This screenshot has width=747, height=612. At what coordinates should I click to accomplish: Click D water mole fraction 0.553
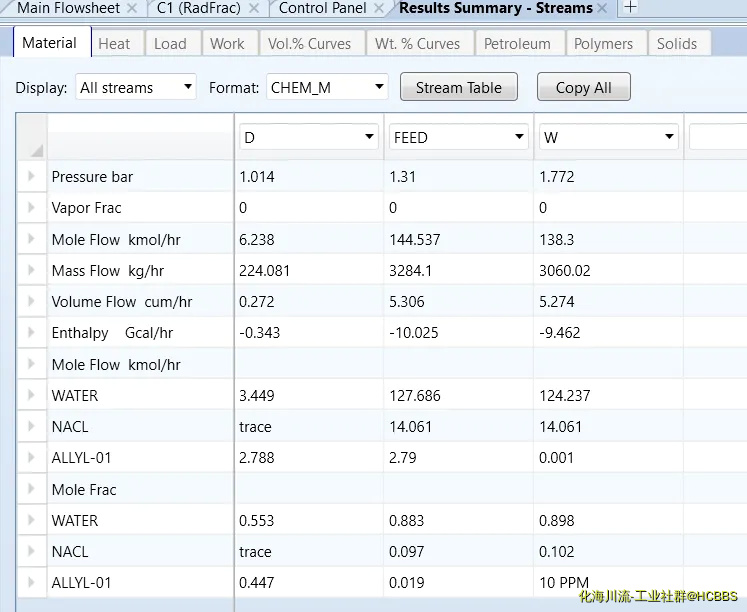click(x=257, y=520)
